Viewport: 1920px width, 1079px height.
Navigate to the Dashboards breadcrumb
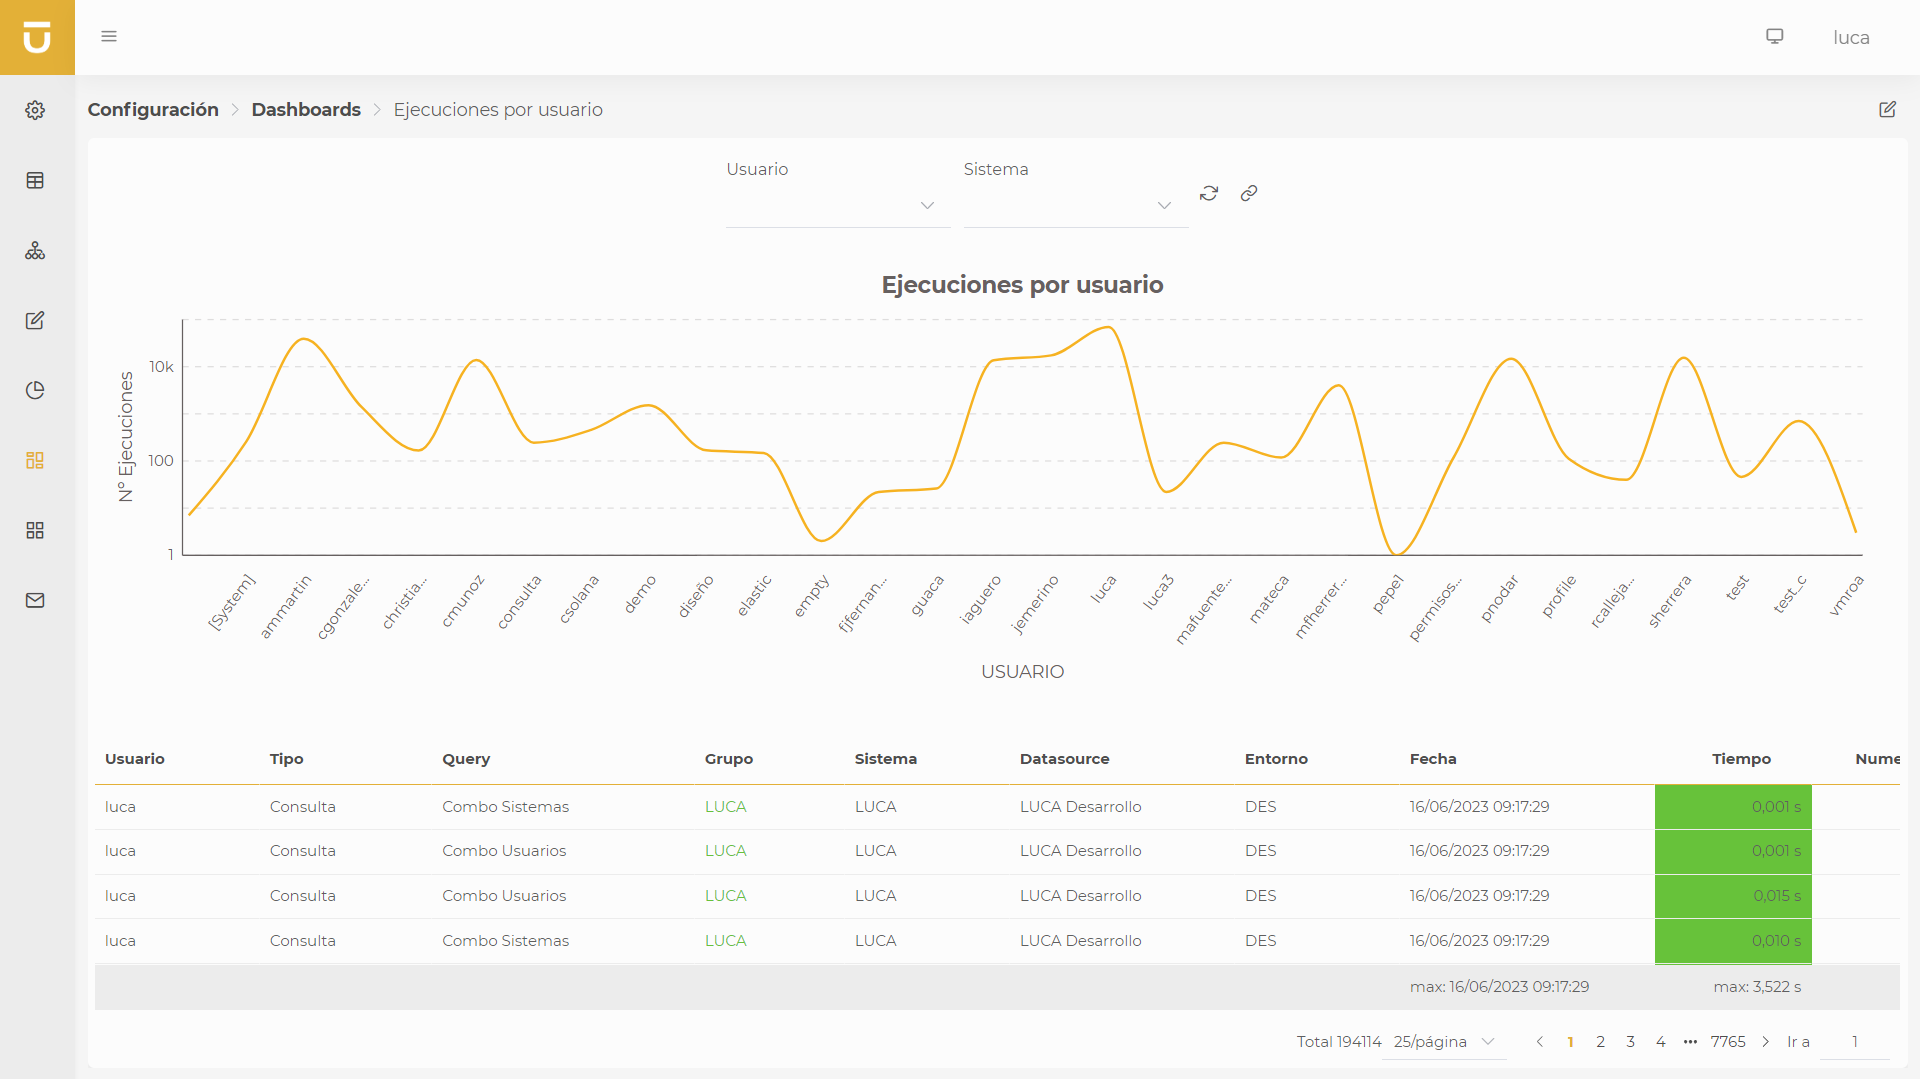306,110
